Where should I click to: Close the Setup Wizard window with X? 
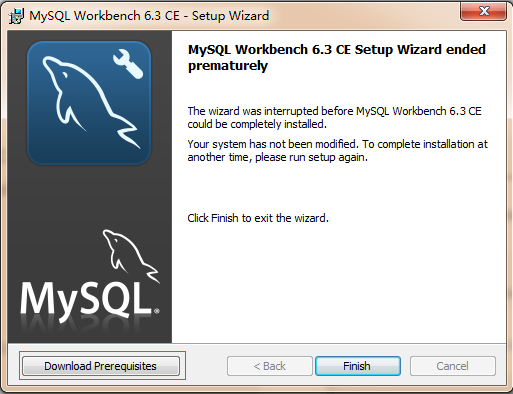click(484, 11)
